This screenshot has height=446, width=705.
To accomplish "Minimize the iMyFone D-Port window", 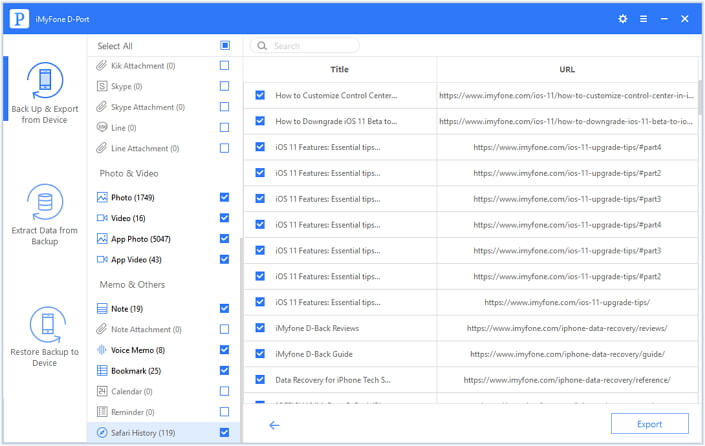I will 664,19.
